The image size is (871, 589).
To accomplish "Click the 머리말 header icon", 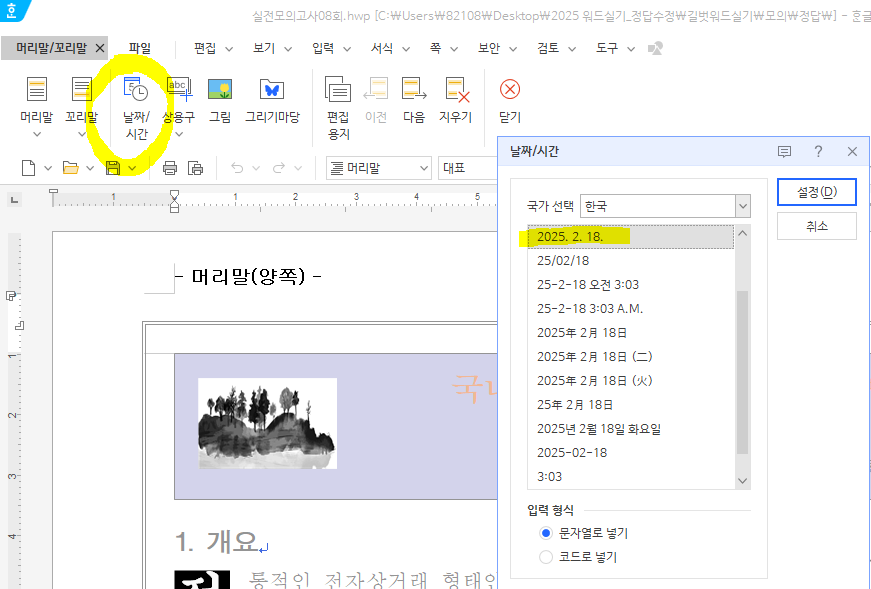I will (37, 92).
